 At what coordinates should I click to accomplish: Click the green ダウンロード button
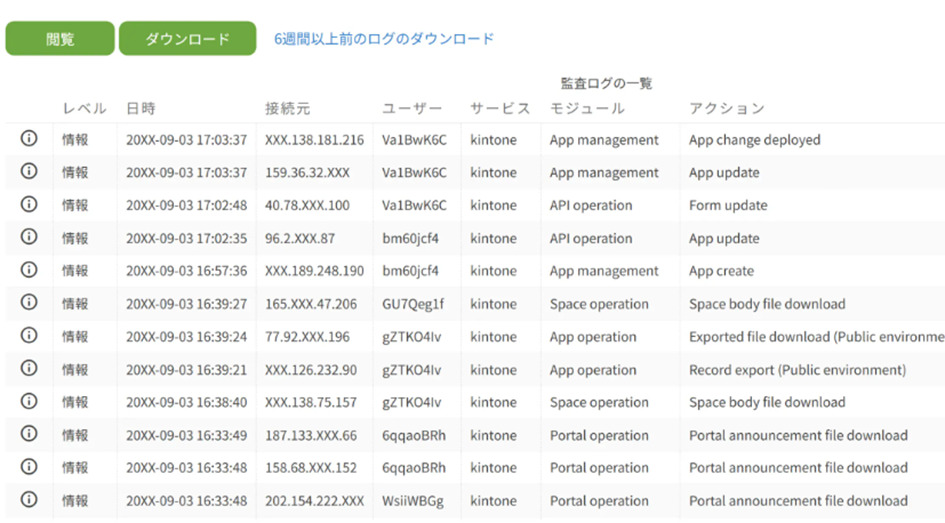187,39
